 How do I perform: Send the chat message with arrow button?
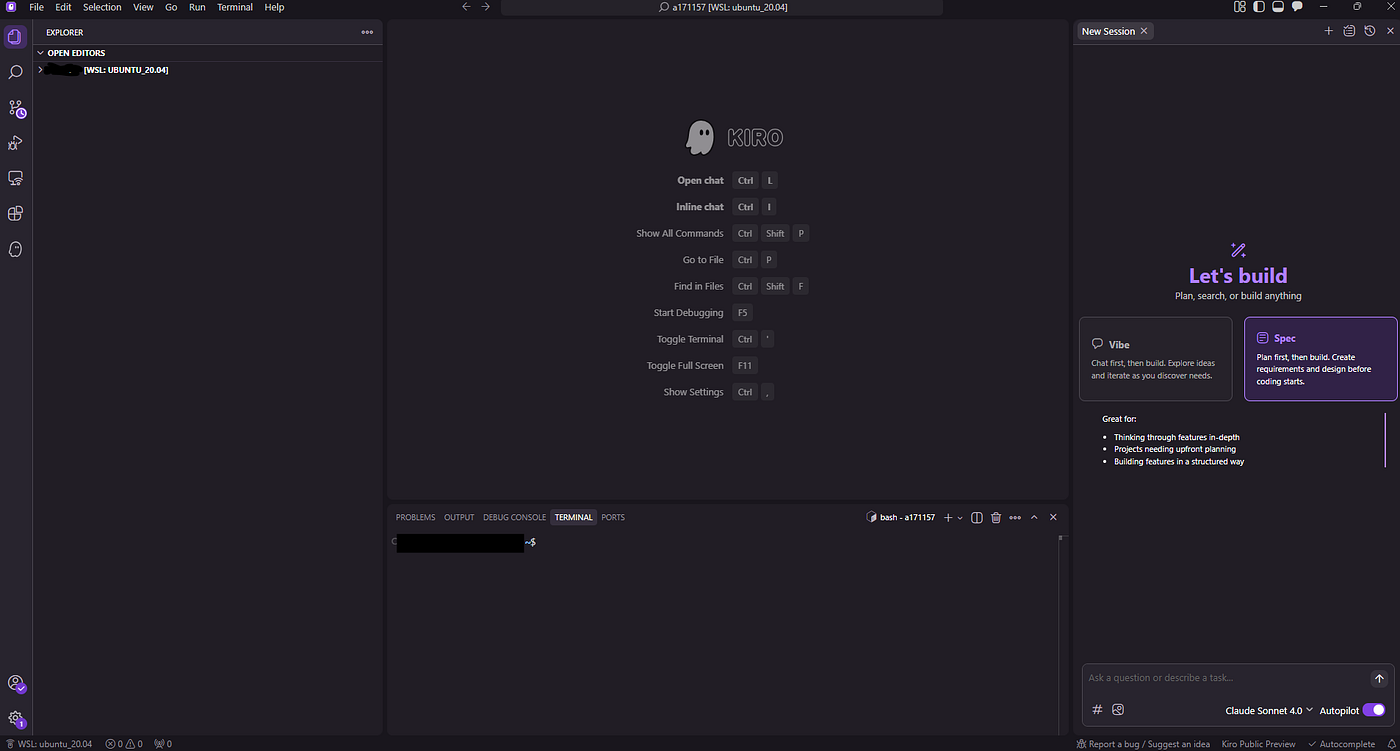tap(1379, 679)
